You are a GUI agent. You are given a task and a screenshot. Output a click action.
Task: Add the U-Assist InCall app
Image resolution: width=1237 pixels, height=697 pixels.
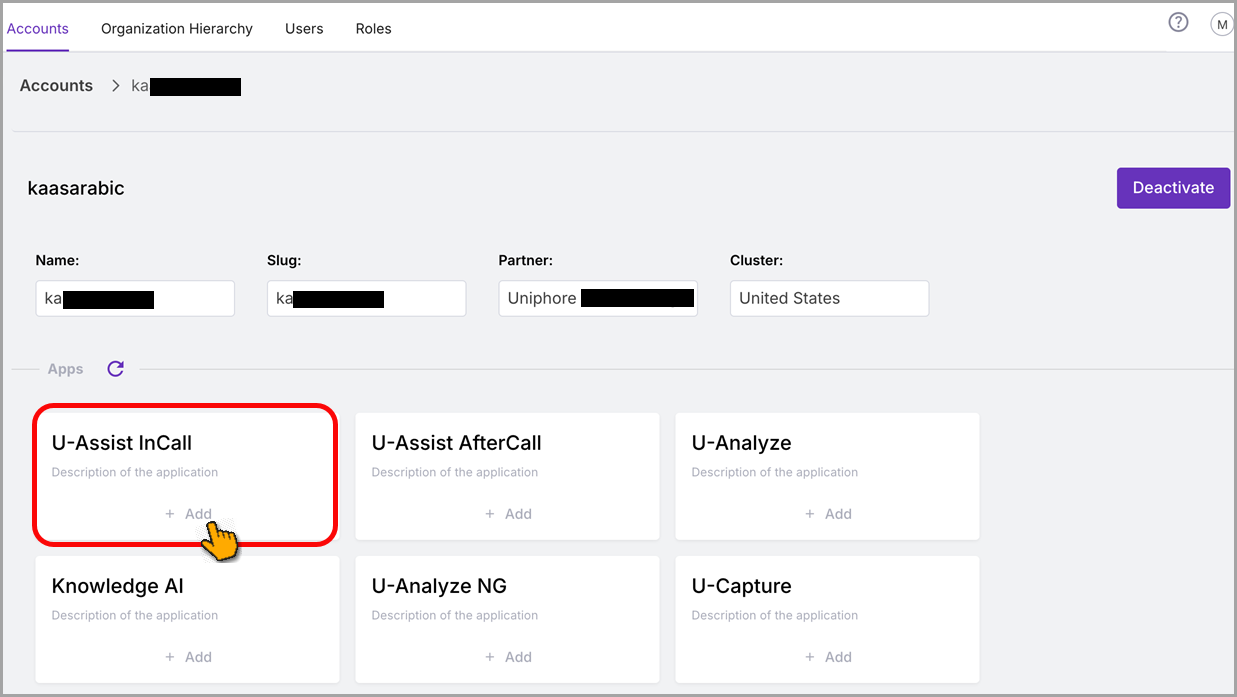tap(188, 514)
